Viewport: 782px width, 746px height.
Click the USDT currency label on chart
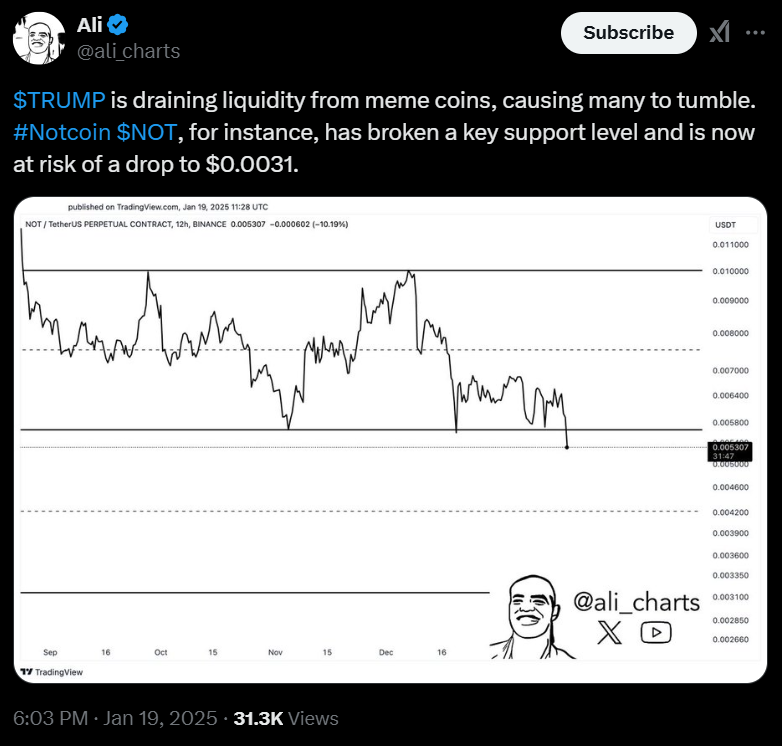click(x=725, y=225)
